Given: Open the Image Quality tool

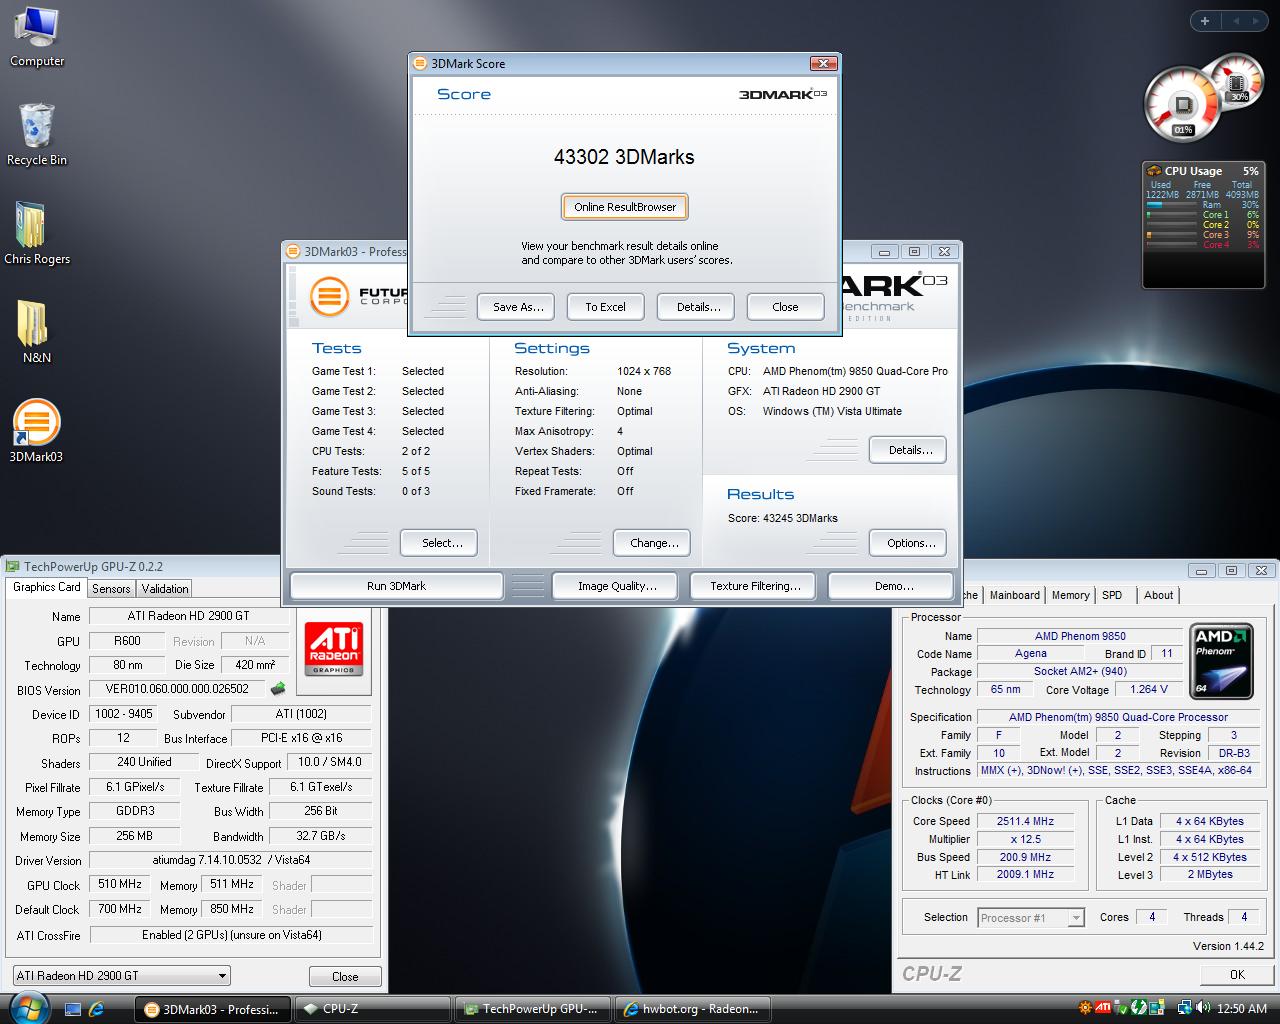Looking at the screenshot, I should tap(617, 586).
